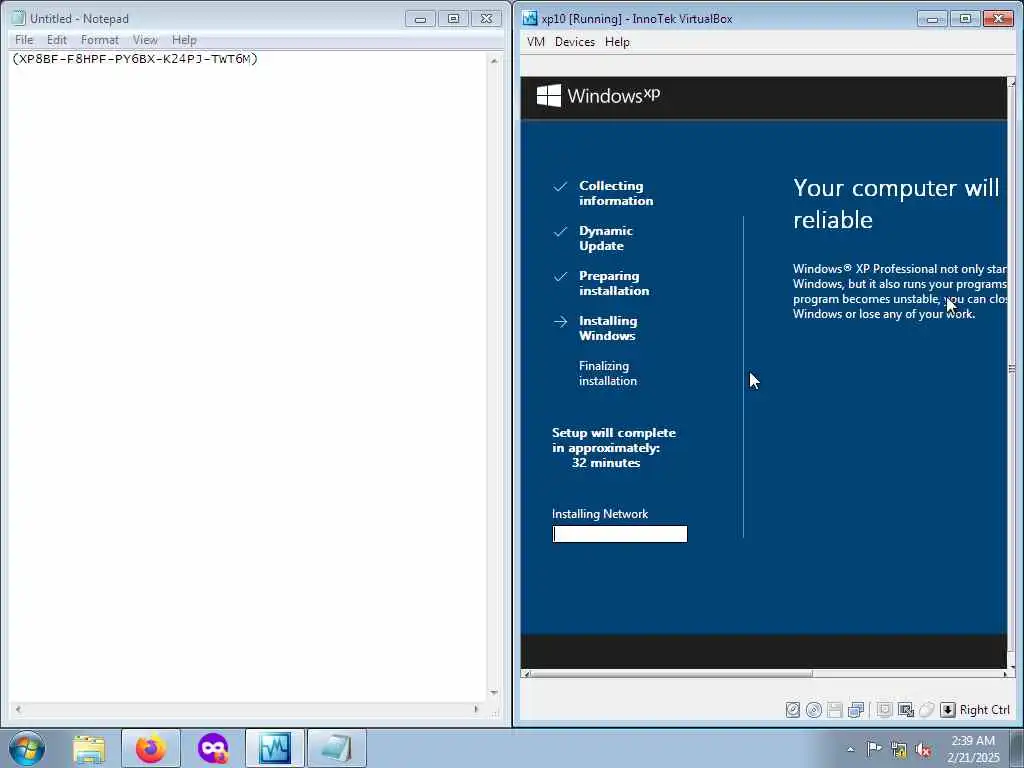Click the product key text in Notepad
1024x768 pixels.
pyautogui.click(x=135, y=59)
